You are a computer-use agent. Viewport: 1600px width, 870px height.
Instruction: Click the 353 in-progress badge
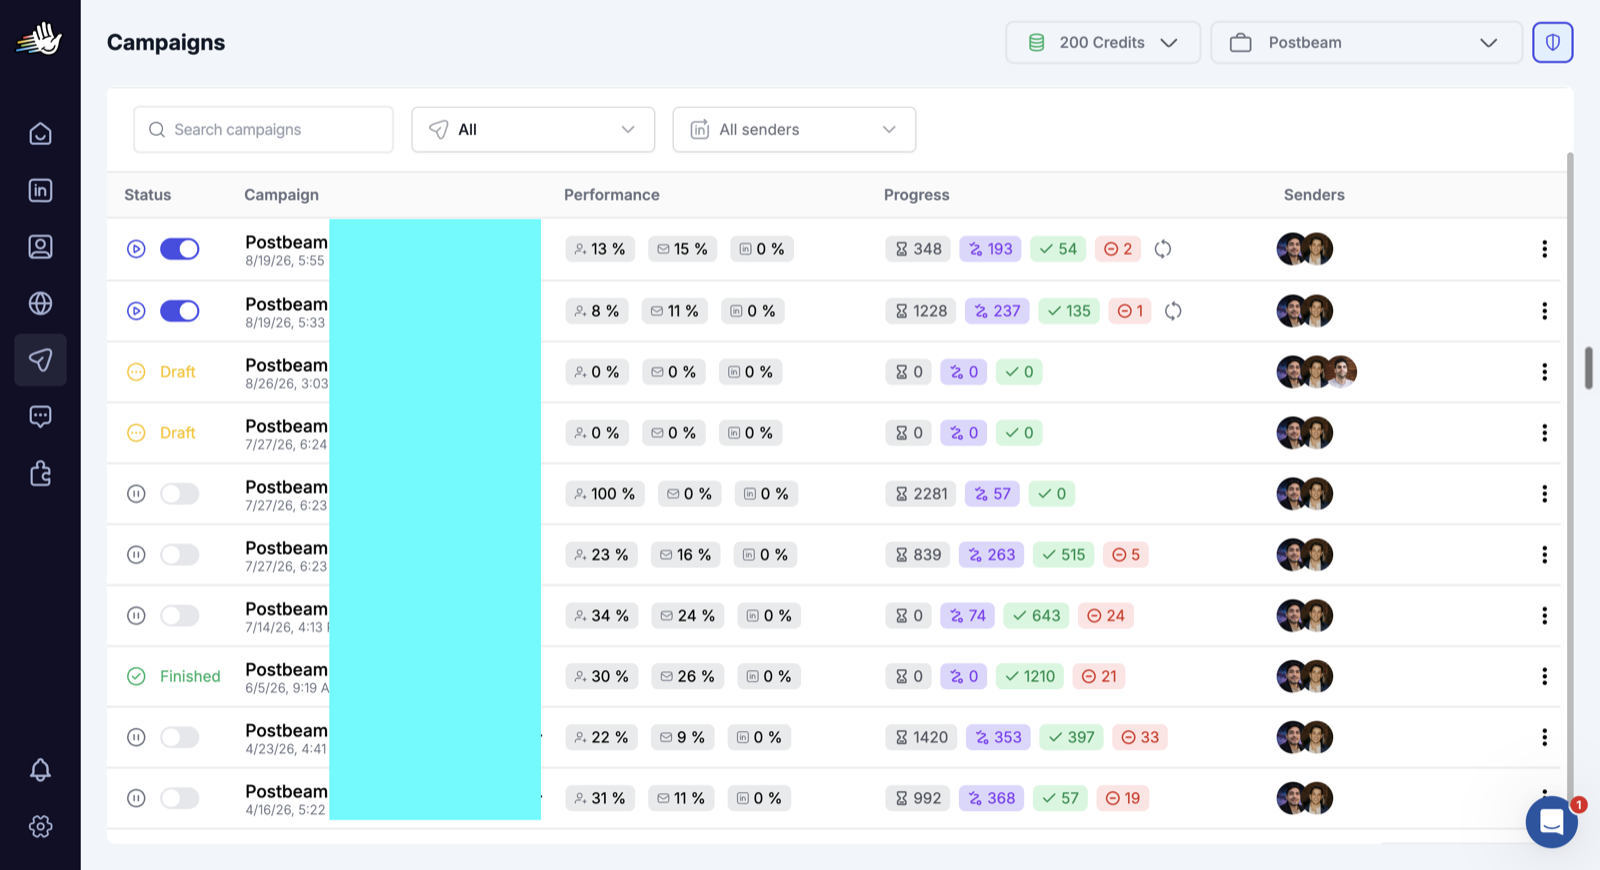coord(998,737)
